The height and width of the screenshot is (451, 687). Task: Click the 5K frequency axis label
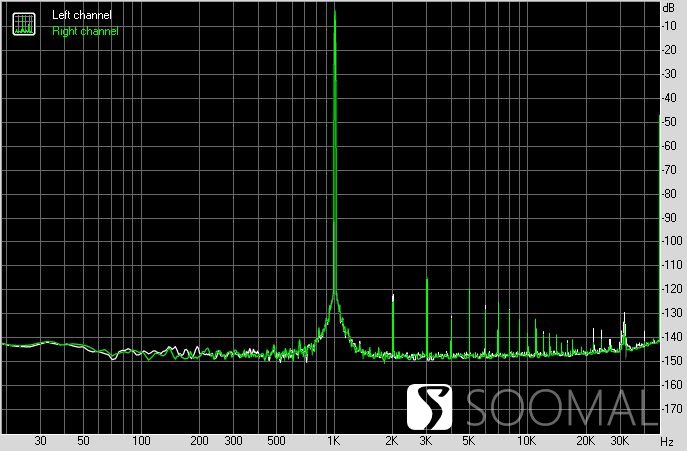coord(468,441)
